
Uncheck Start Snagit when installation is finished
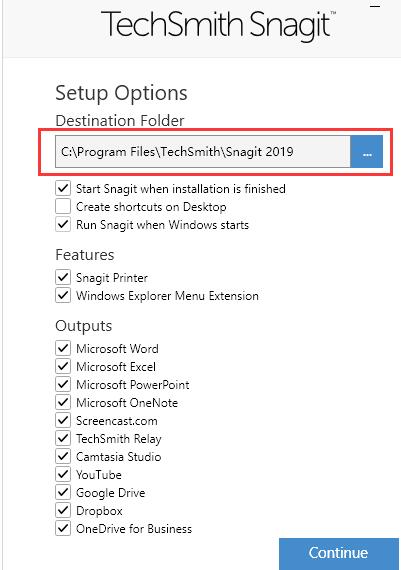click(x=63, y=189)
